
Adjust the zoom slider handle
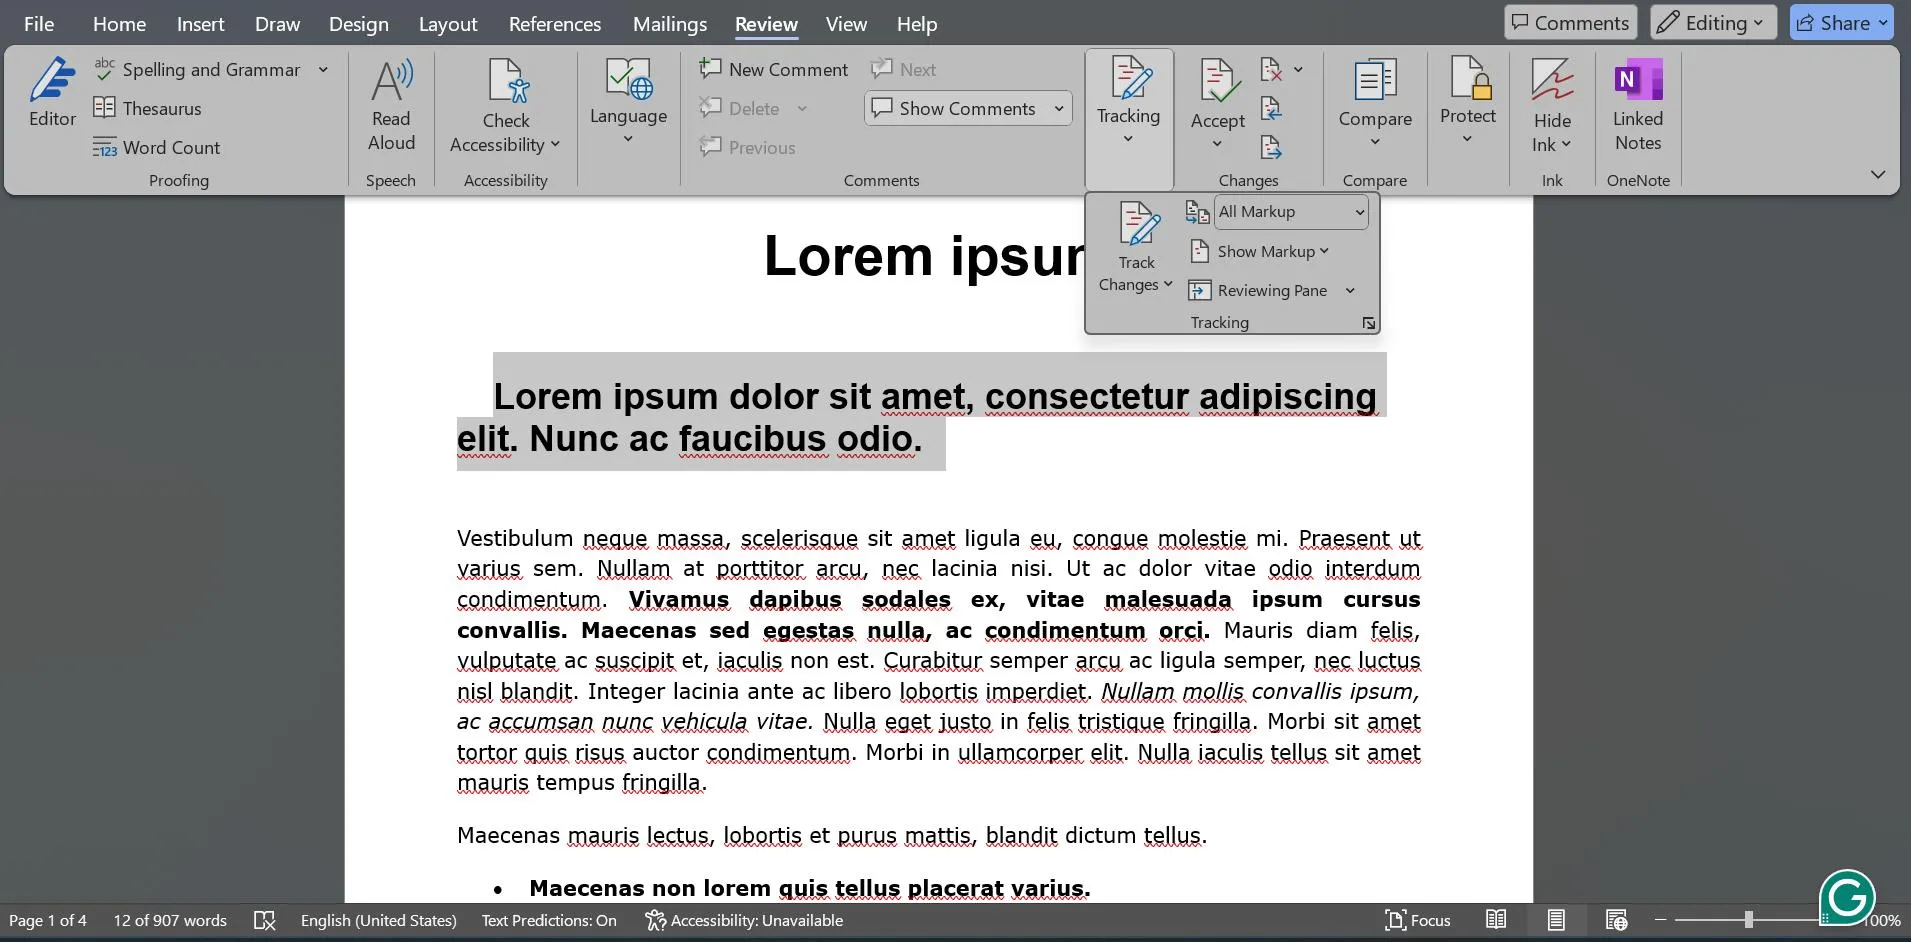(1748, 920)
